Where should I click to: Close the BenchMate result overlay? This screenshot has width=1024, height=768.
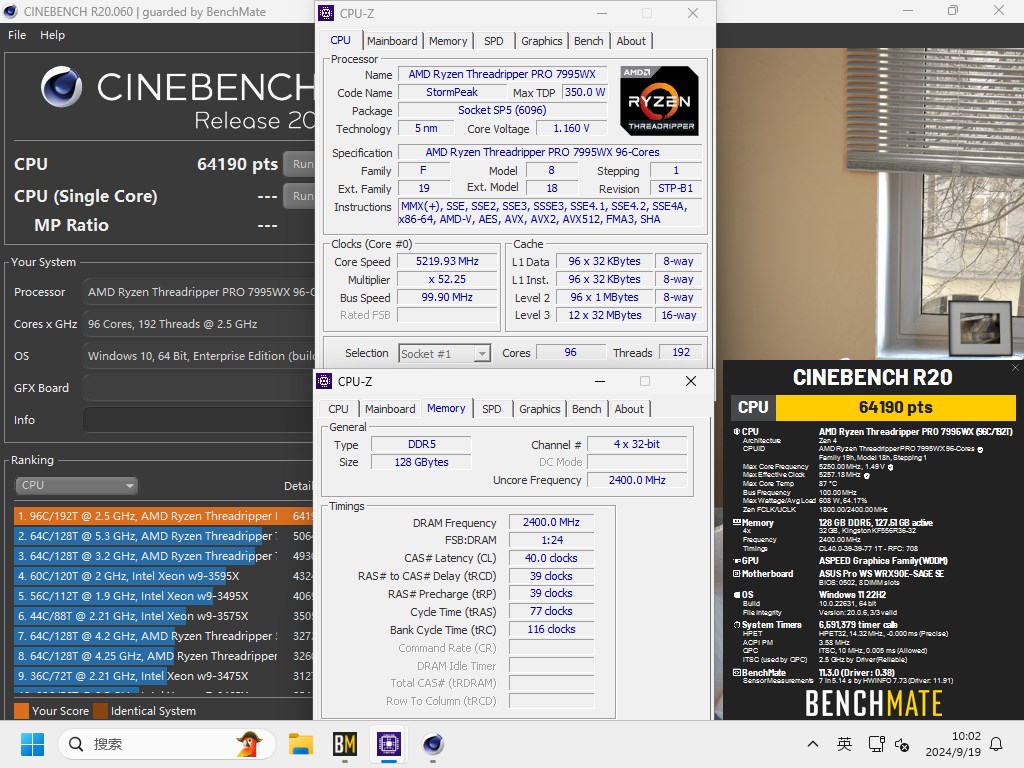coord(1015,368)
